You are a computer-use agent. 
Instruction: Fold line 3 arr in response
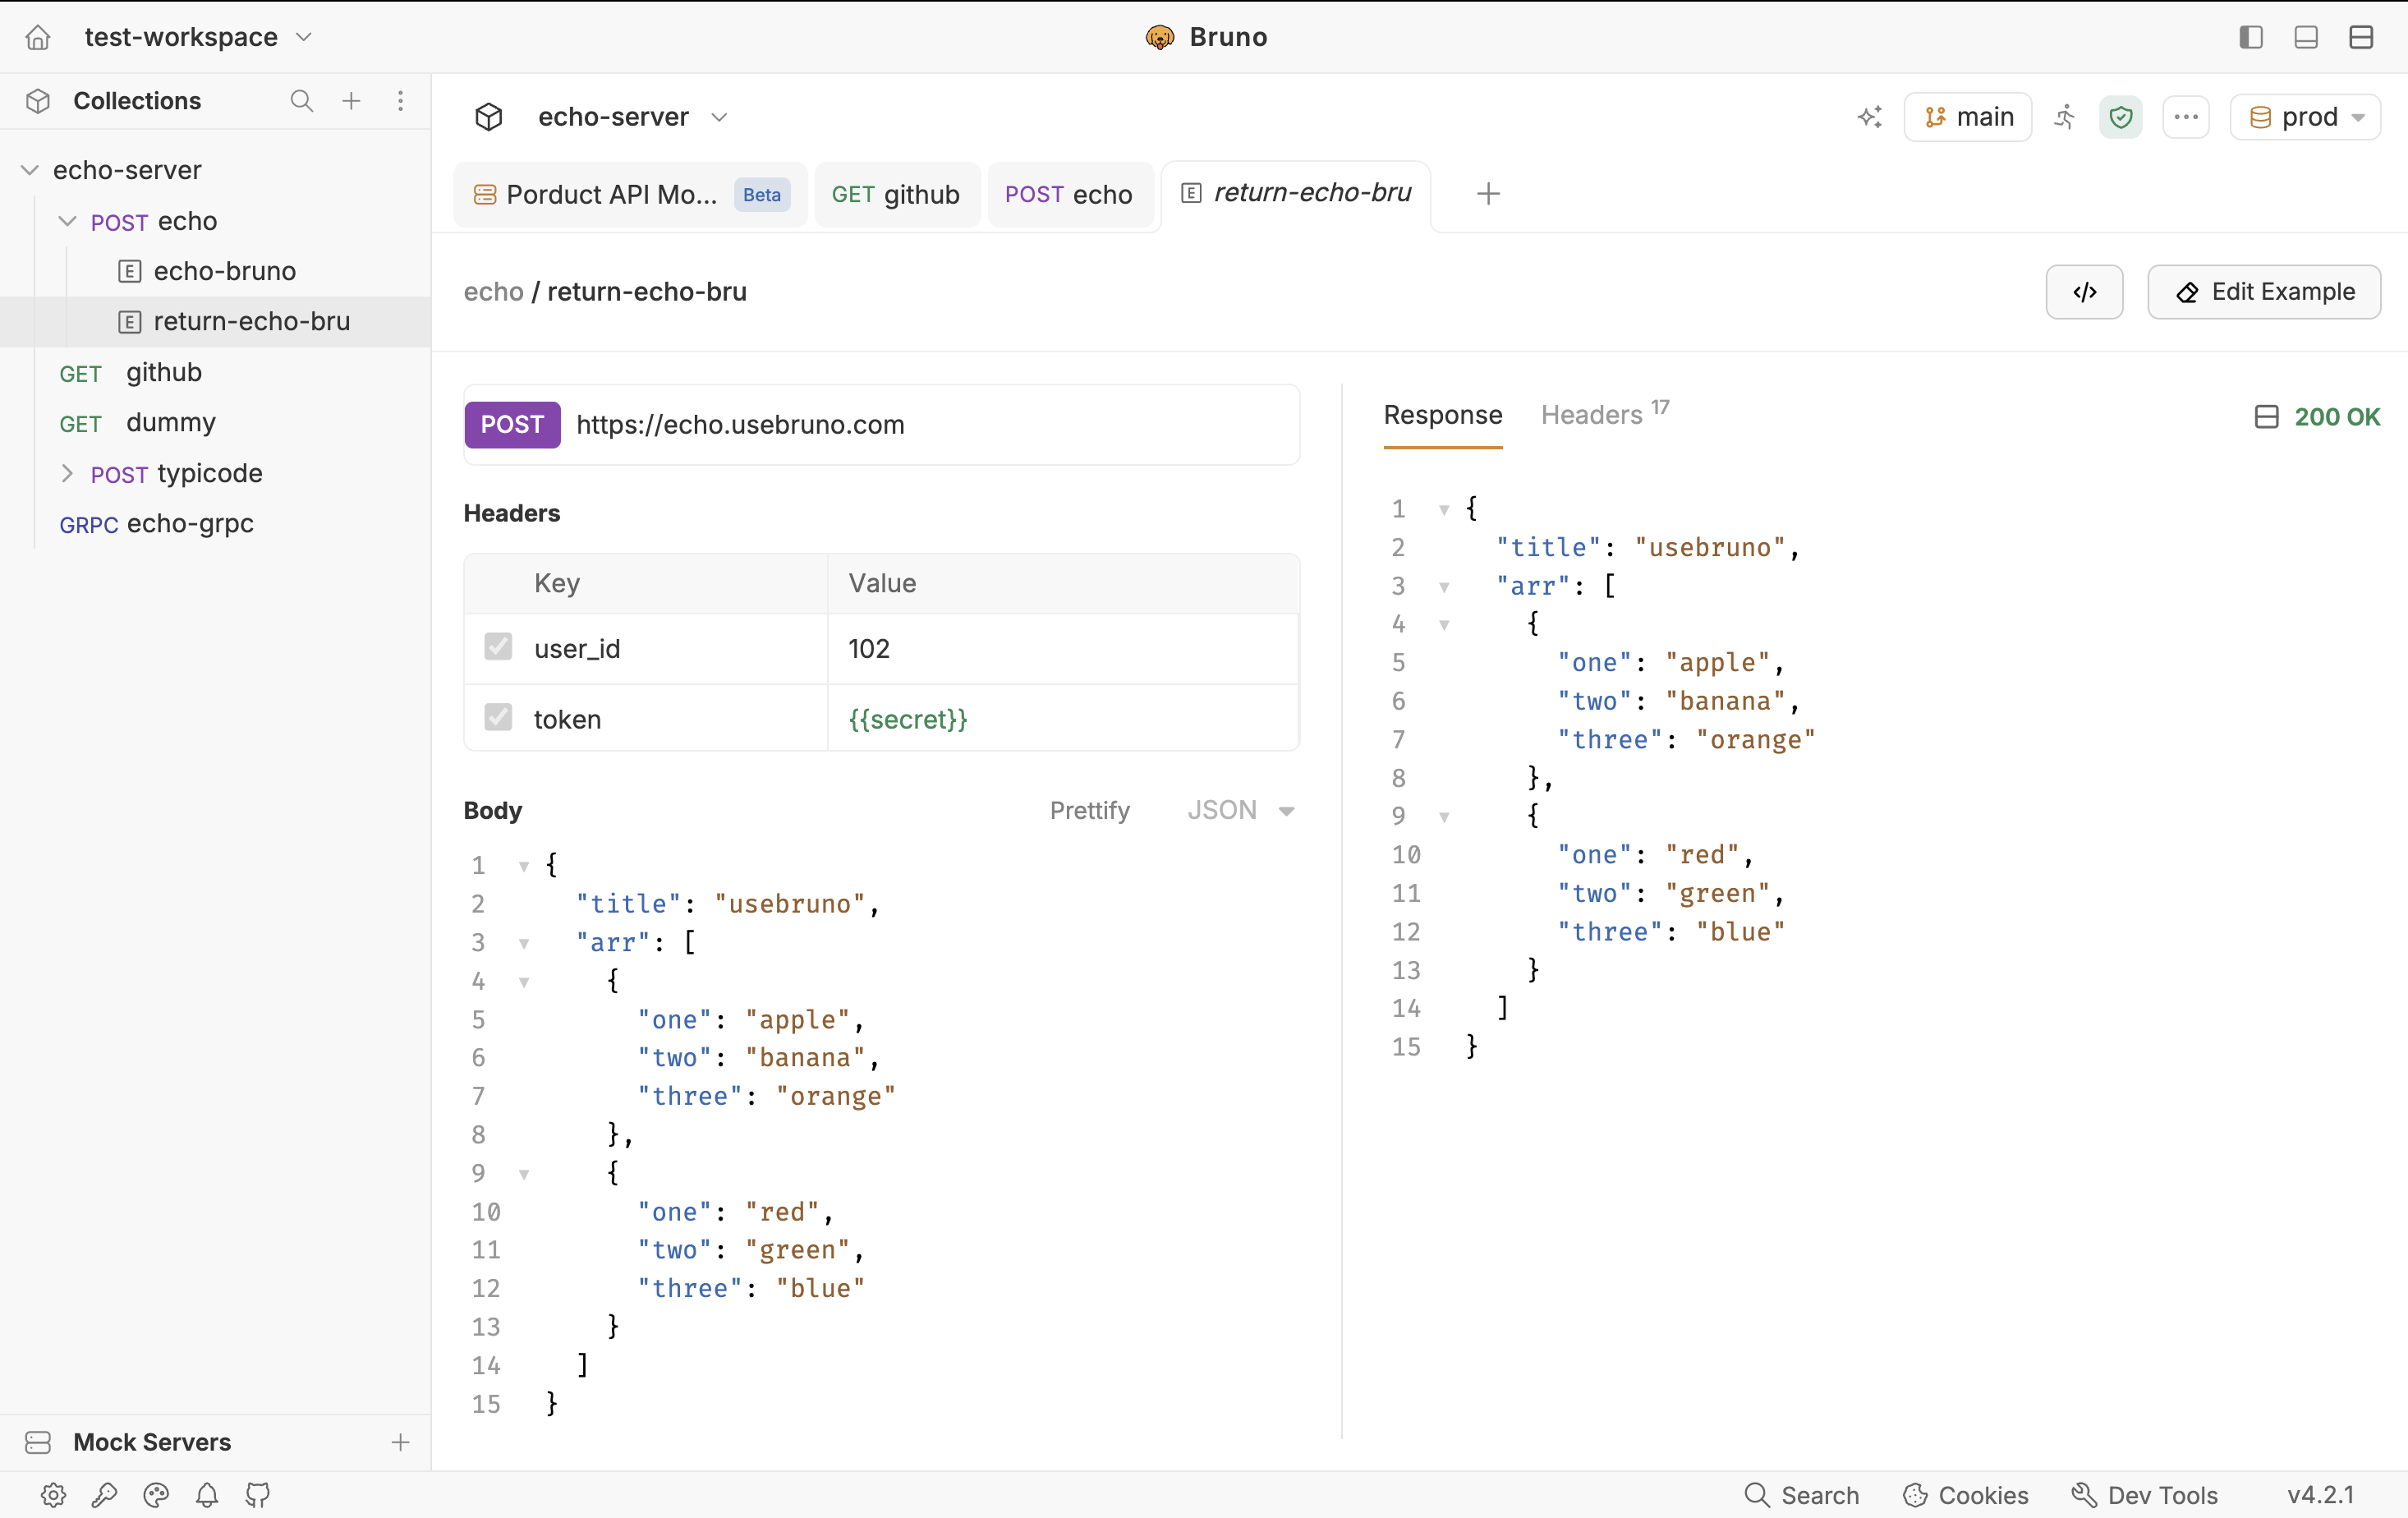[1443, 587]
